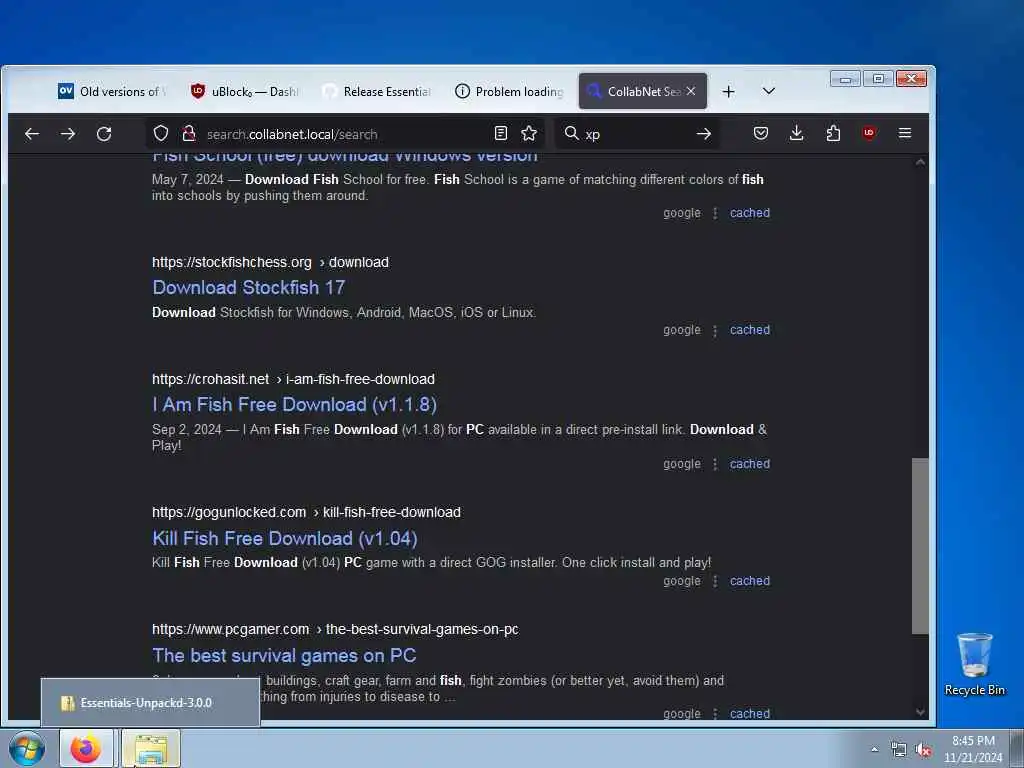
Task: Open tracking protection shield panel
Action: [x=161, y=134]
